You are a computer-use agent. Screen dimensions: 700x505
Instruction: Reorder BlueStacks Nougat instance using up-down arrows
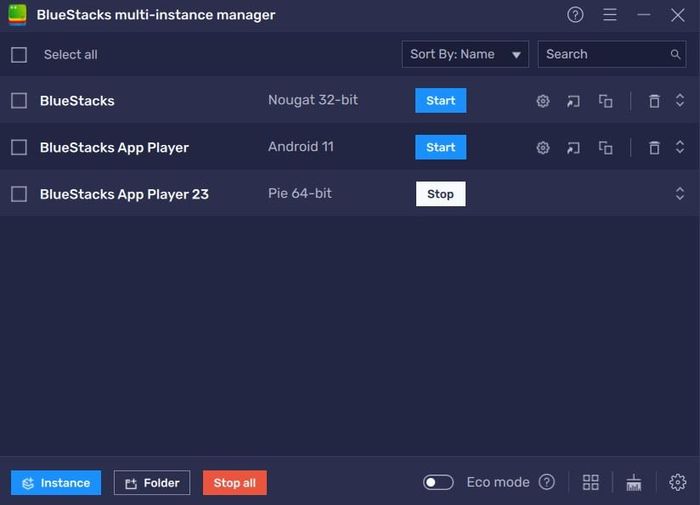click(x=679, y=100)
